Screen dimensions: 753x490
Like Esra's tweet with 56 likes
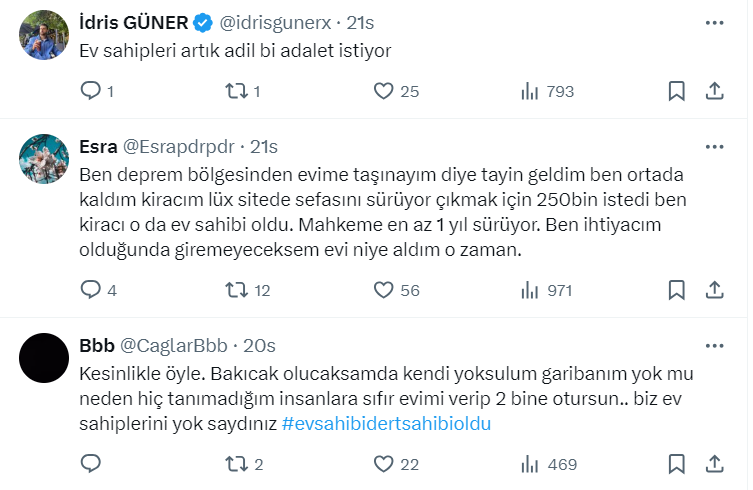tap(383, 290)
